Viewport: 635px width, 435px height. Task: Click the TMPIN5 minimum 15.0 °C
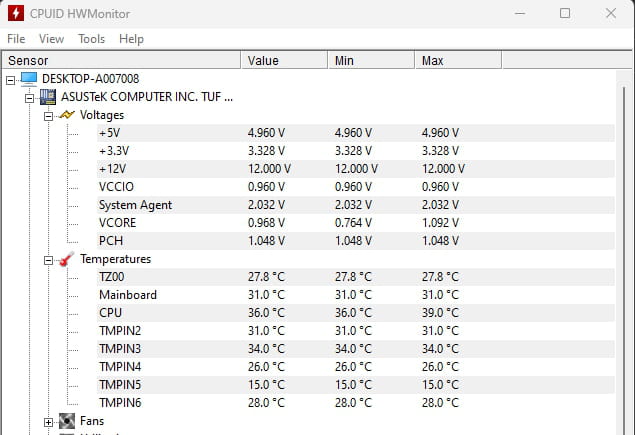pyautogui.click(x=354, y=385)
